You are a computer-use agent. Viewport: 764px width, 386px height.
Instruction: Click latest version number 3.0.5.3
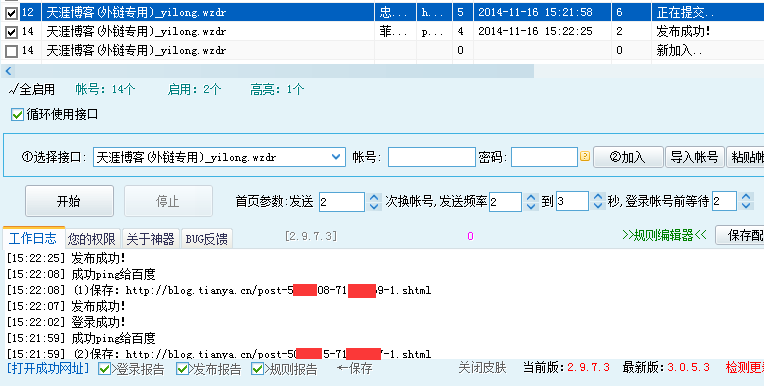[688, 368]
